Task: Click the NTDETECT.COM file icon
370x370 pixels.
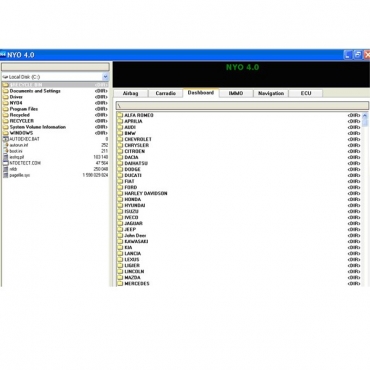Action: (x=5, y=163)
